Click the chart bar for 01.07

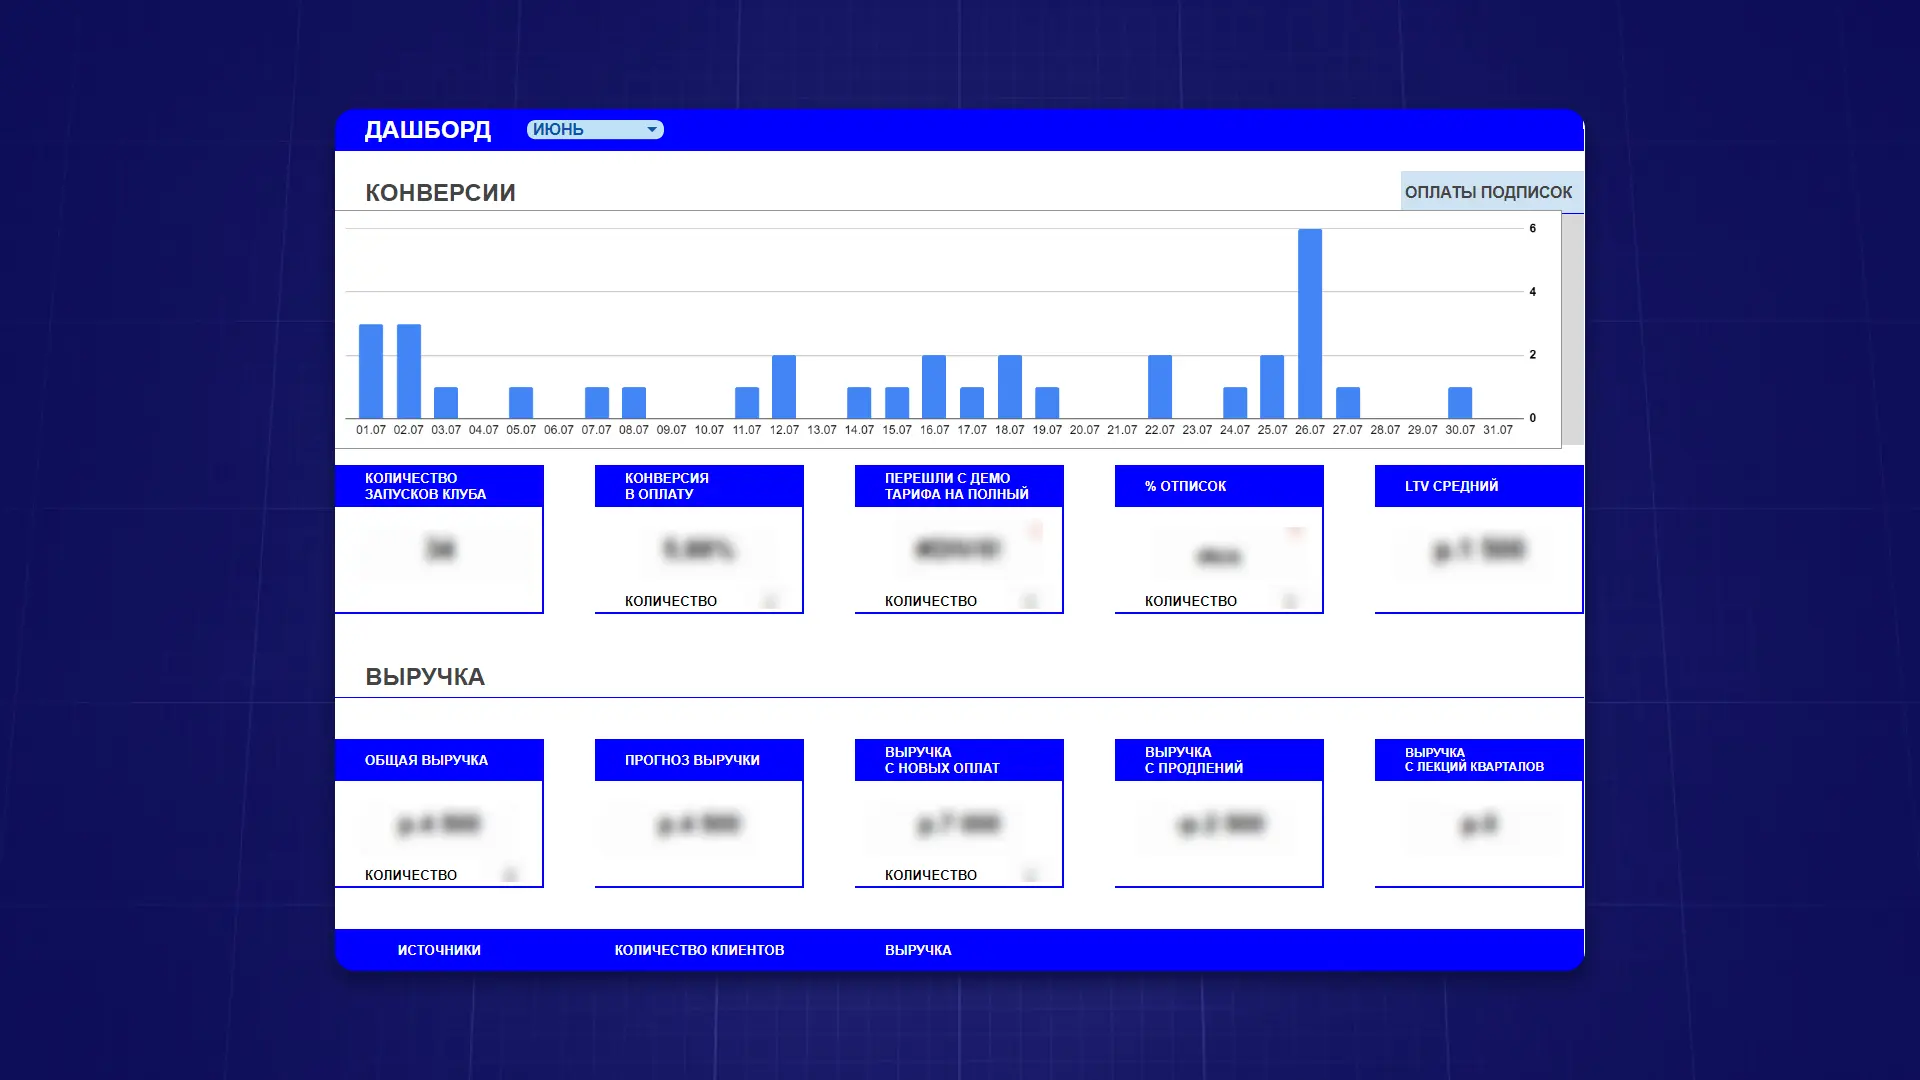click(x=371, y=371)
